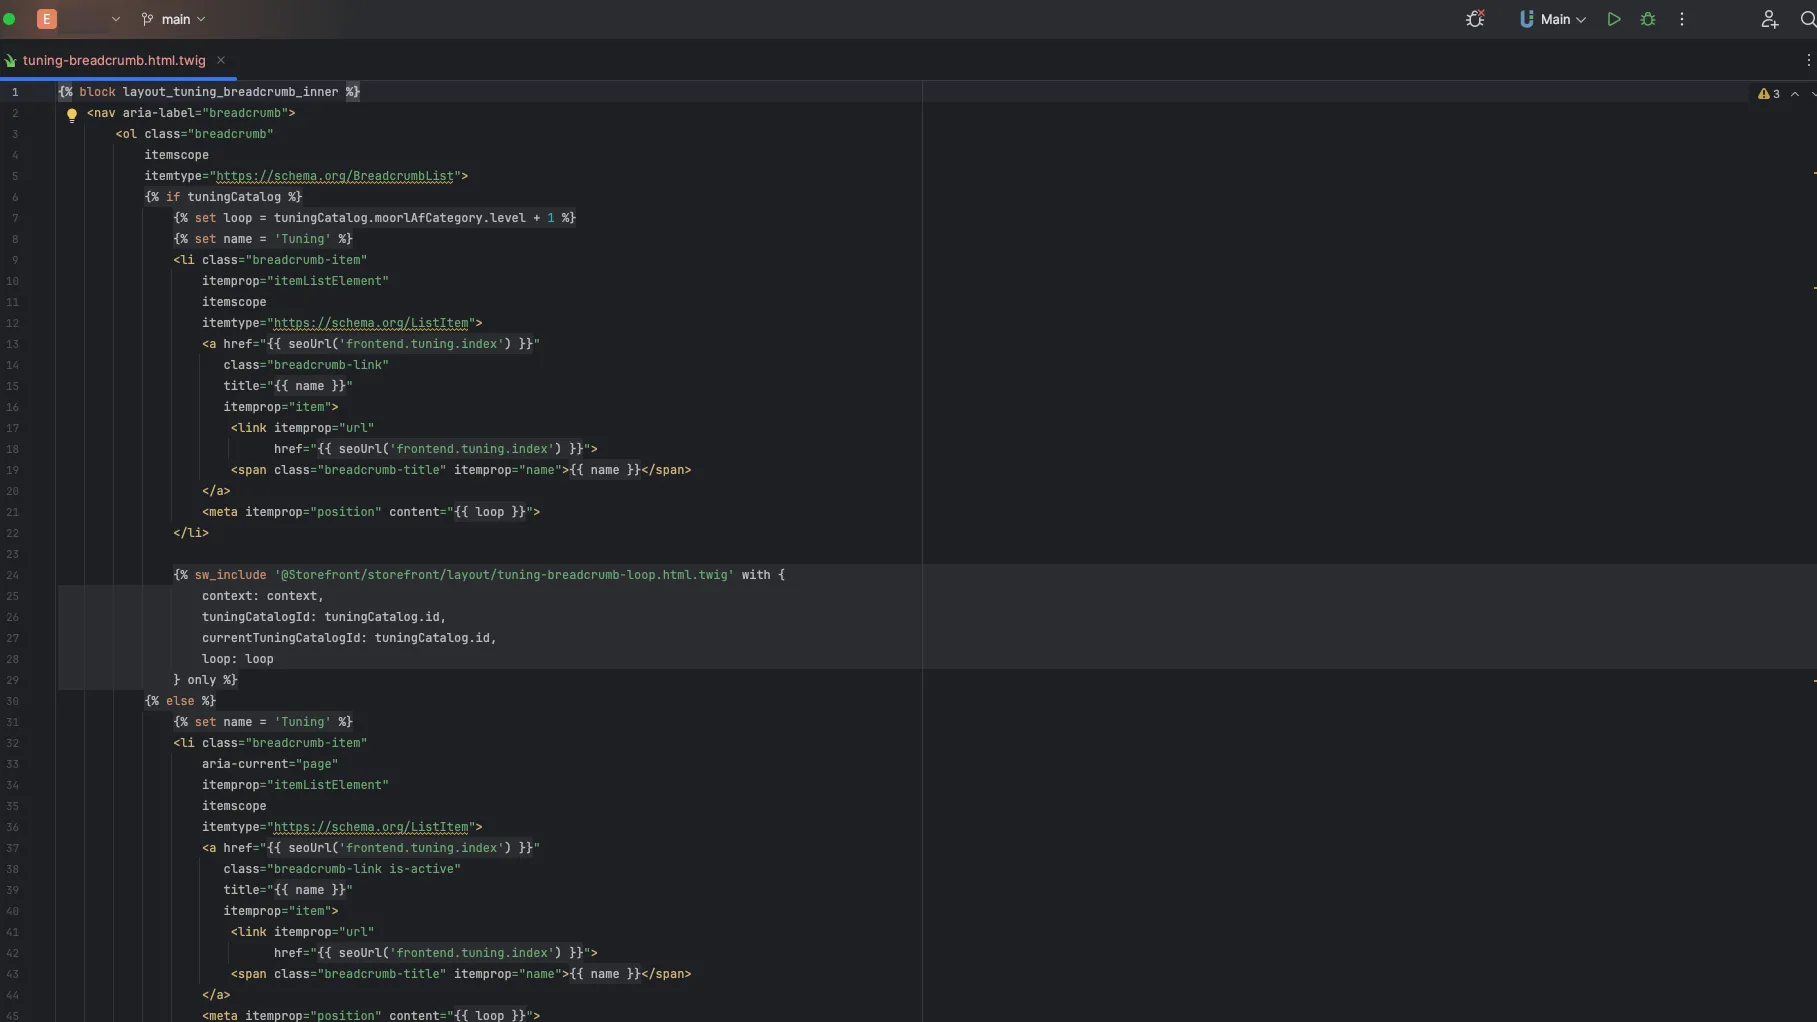The height and width of the screenshot is (1022, 1817).
Task: Open Search Everywhere magnifier
Action: (x=1808, y=19)
